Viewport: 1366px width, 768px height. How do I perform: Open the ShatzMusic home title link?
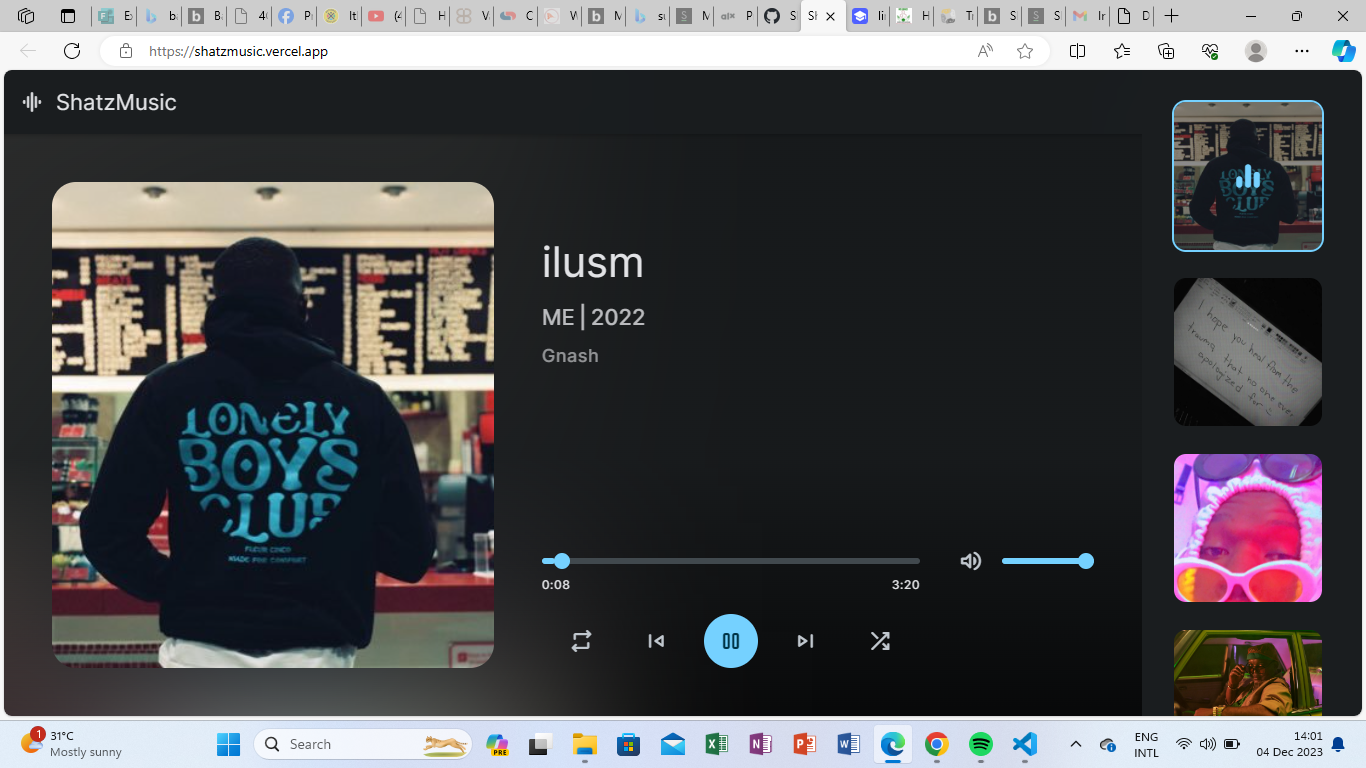[116, 102]
